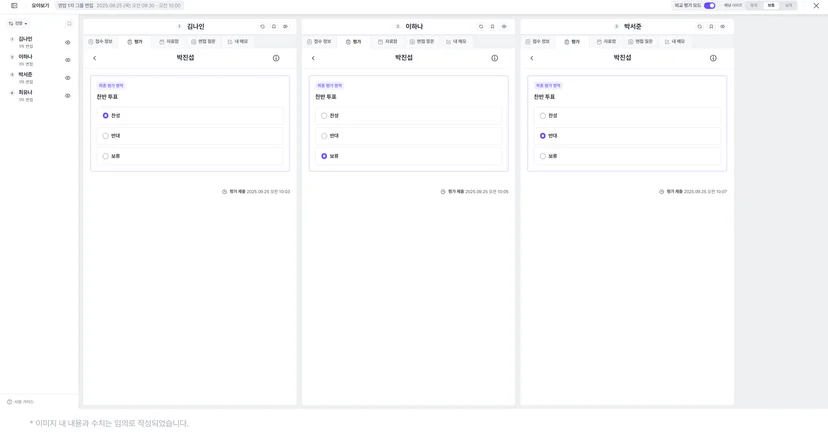Click eye icon in 이하나 panel header

pyautogui.click(x=504, y=26)
